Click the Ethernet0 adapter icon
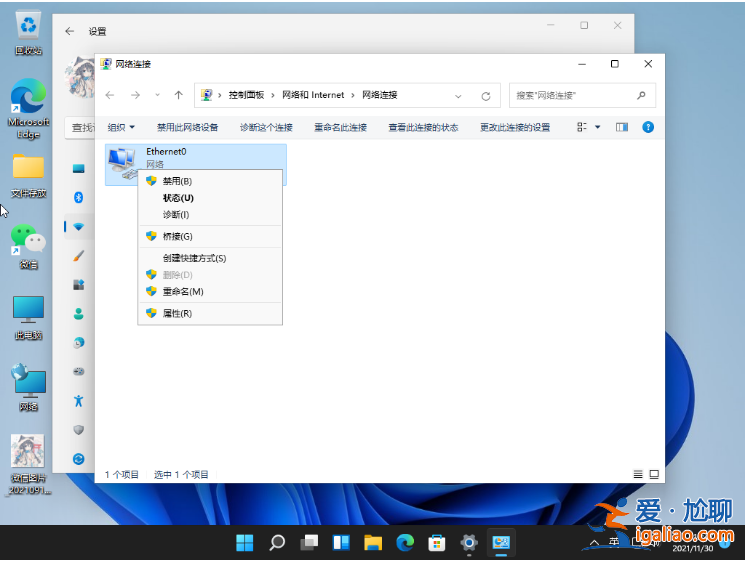The image size is (746, 562). pos(122,161)
